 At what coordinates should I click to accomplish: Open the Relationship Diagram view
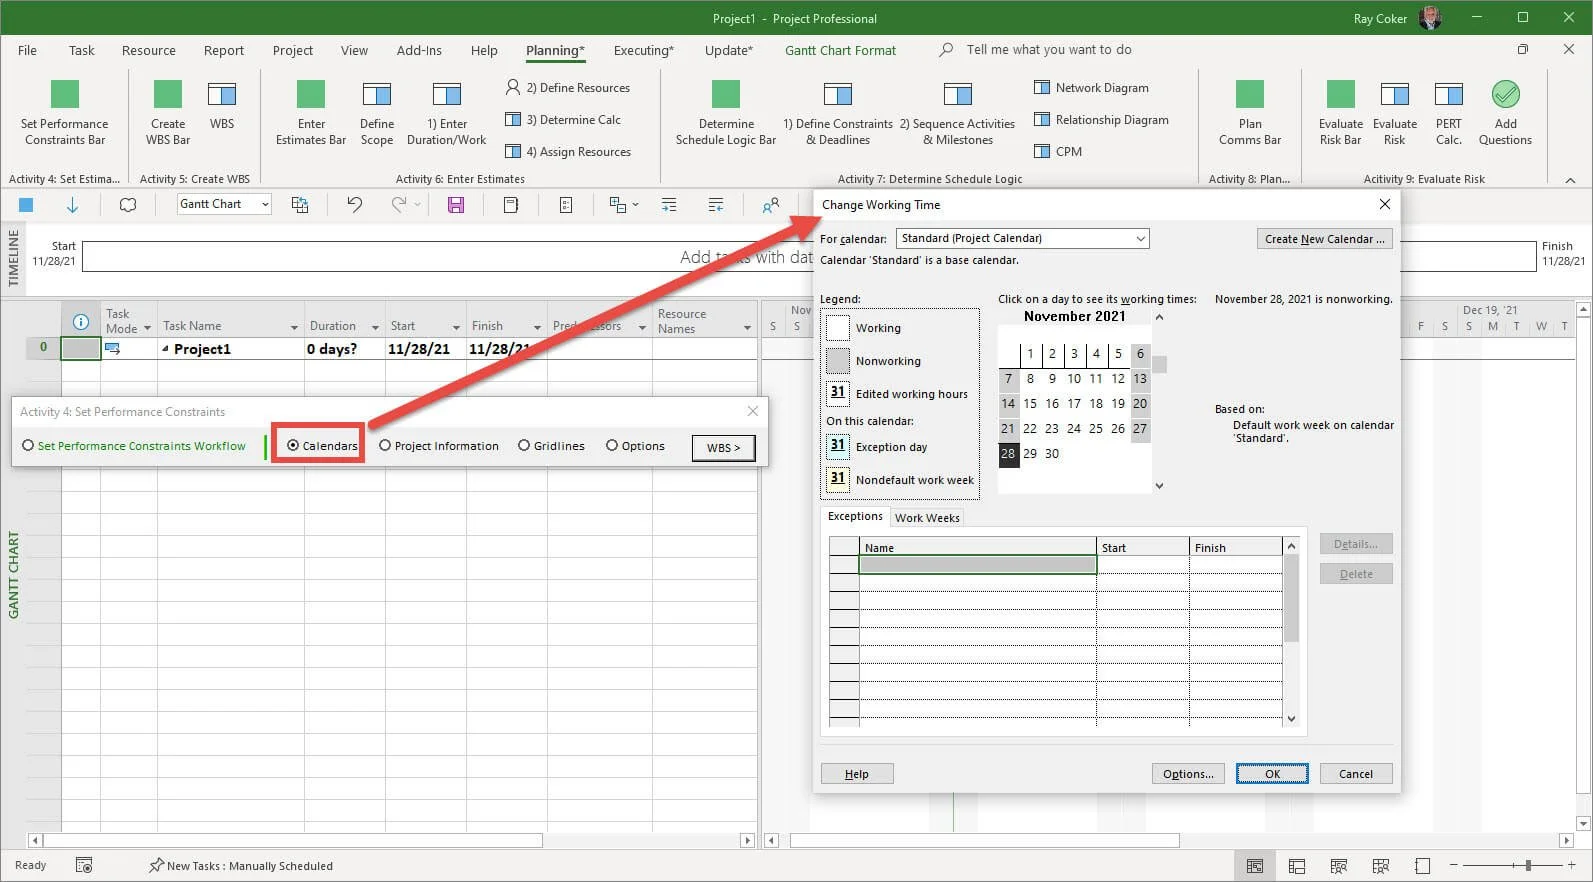pos(1101,120)
